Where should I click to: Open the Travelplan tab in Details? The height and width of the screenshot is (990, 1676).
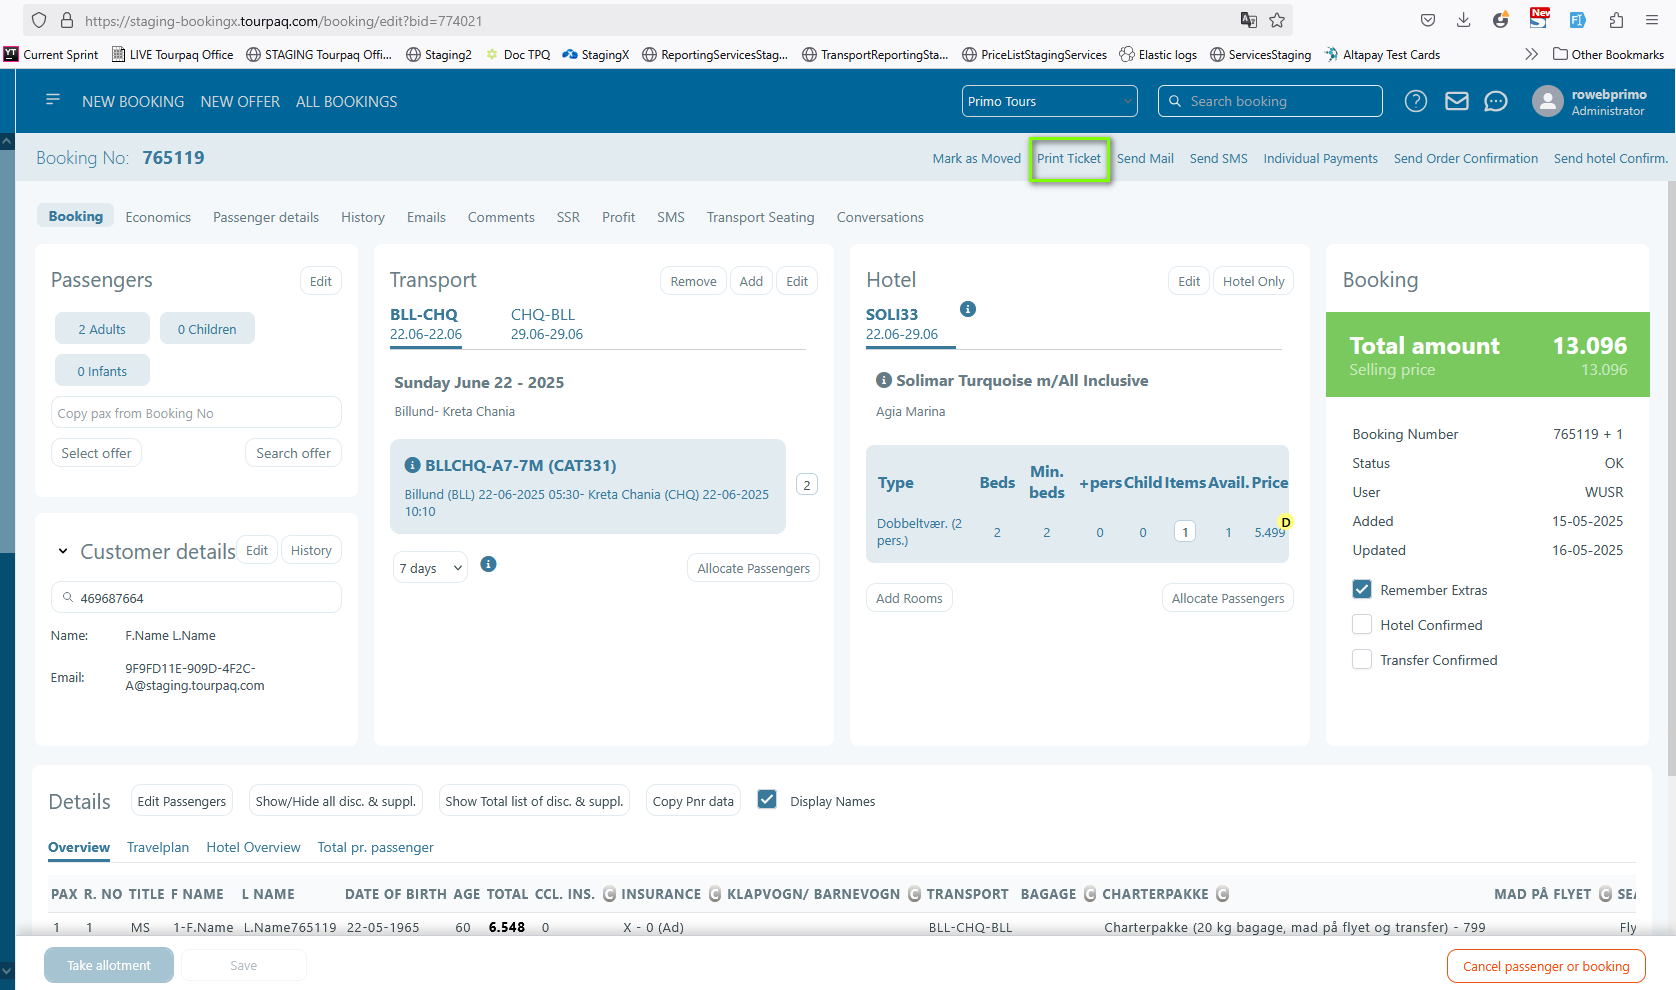157,847
